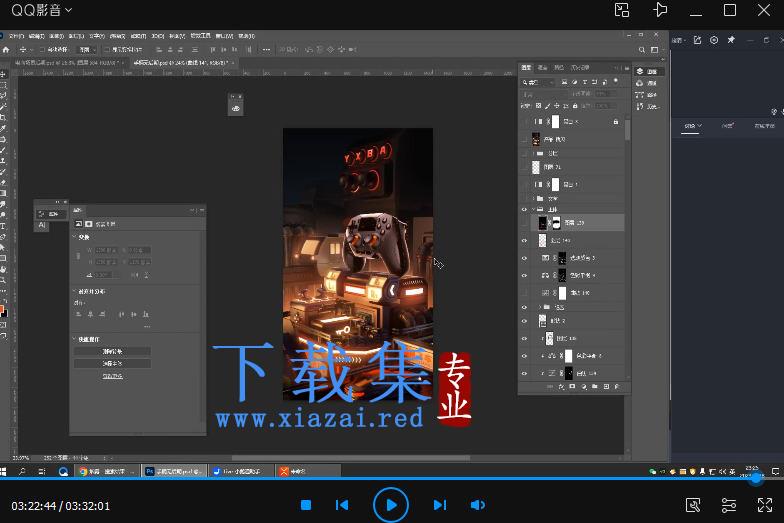Switch to the first document tab

(x=68, y=63)
